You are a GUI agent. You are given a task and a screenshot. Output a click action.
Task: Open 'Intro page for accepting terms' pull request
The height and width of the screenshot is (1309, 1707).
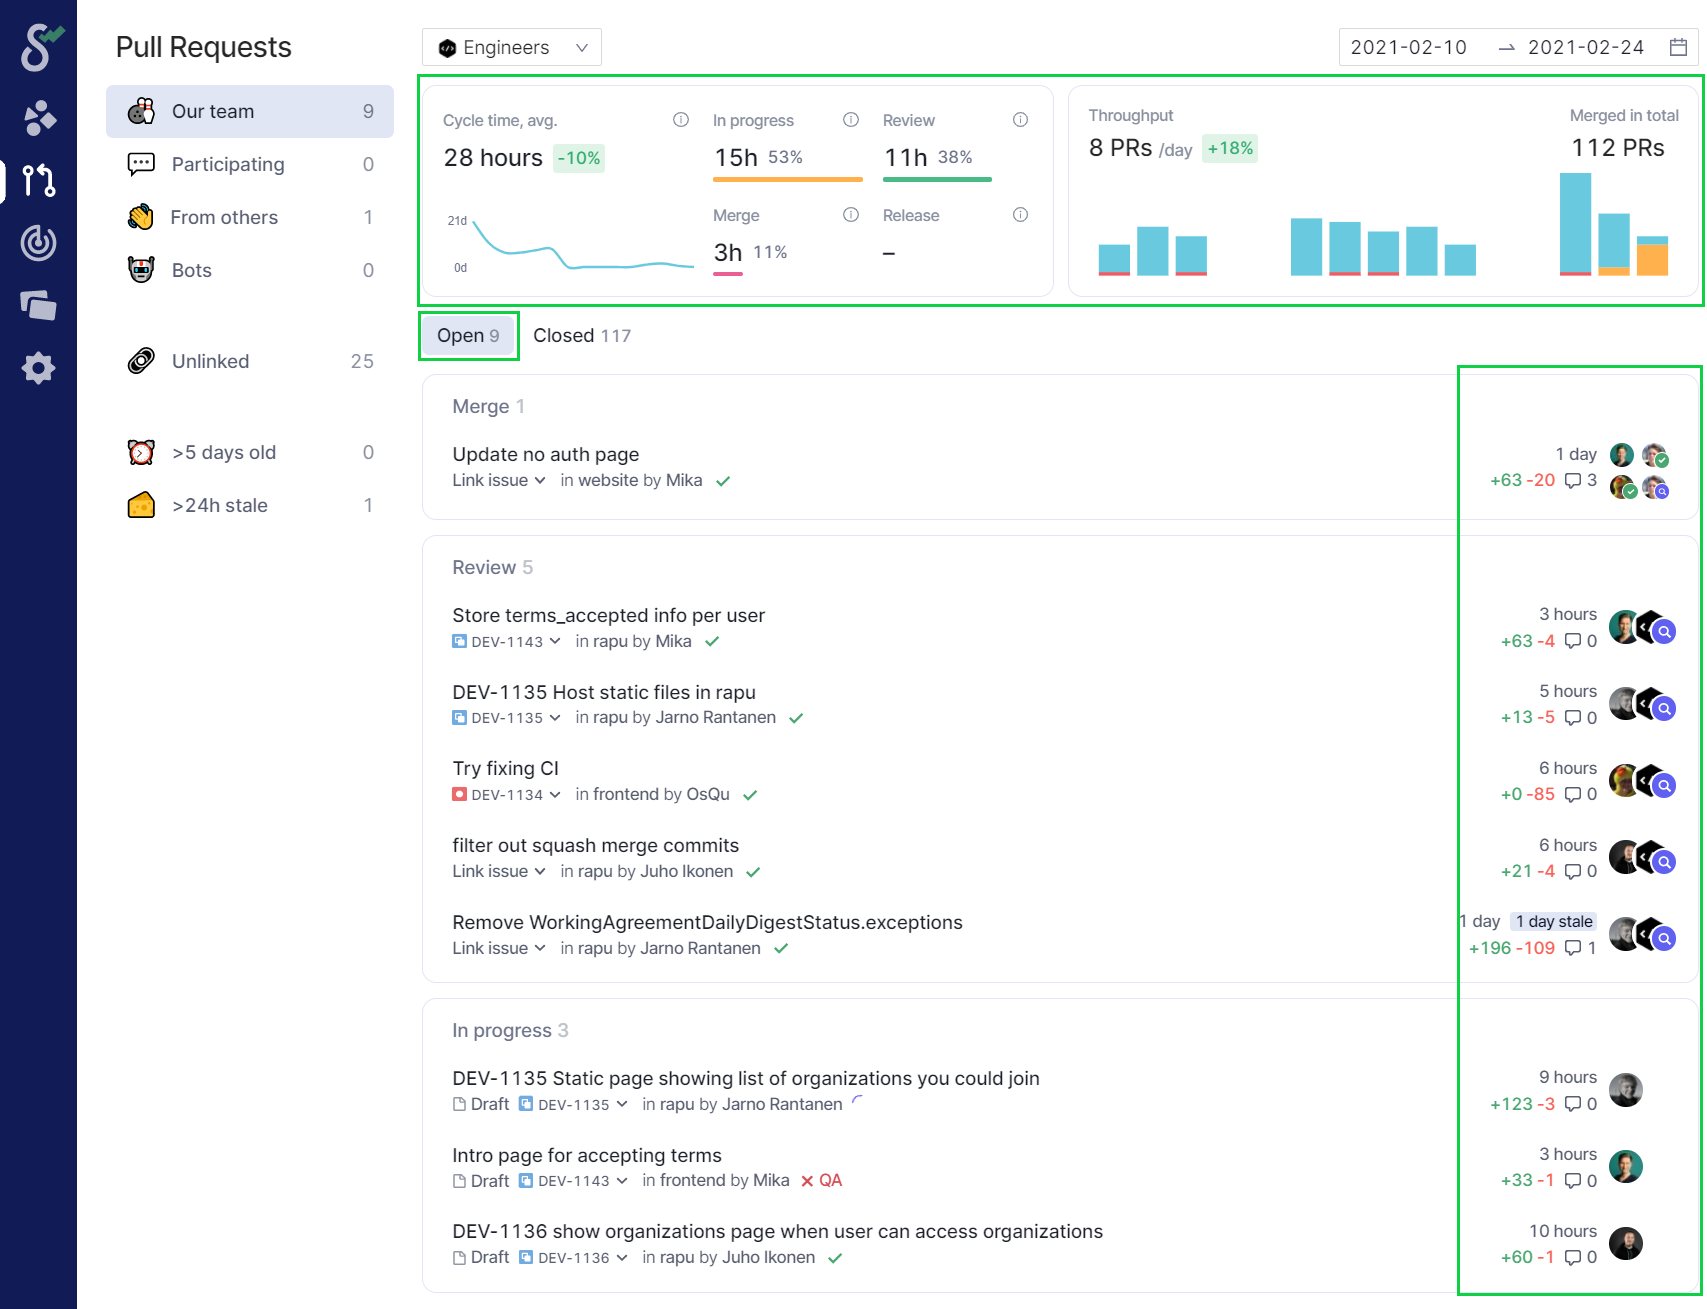(586, 1156)
